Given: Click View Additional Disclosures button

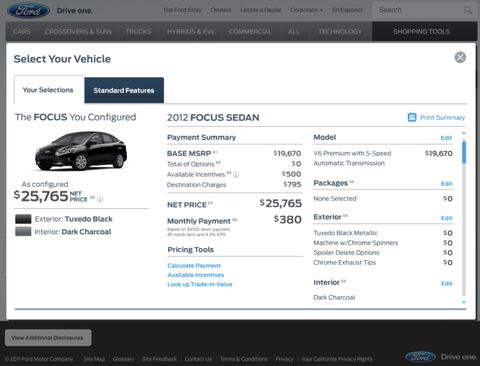Looking at the screenshot, I should [x=48, y=338].
